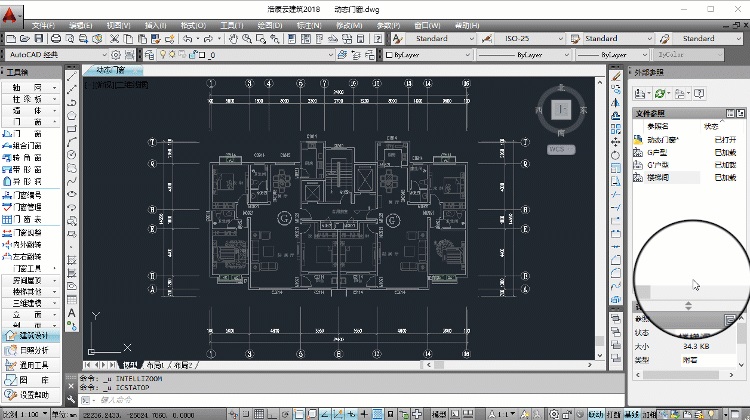Open the ISO-25 dimension style dropdown

pyautogui.click(x=520, y=39)
